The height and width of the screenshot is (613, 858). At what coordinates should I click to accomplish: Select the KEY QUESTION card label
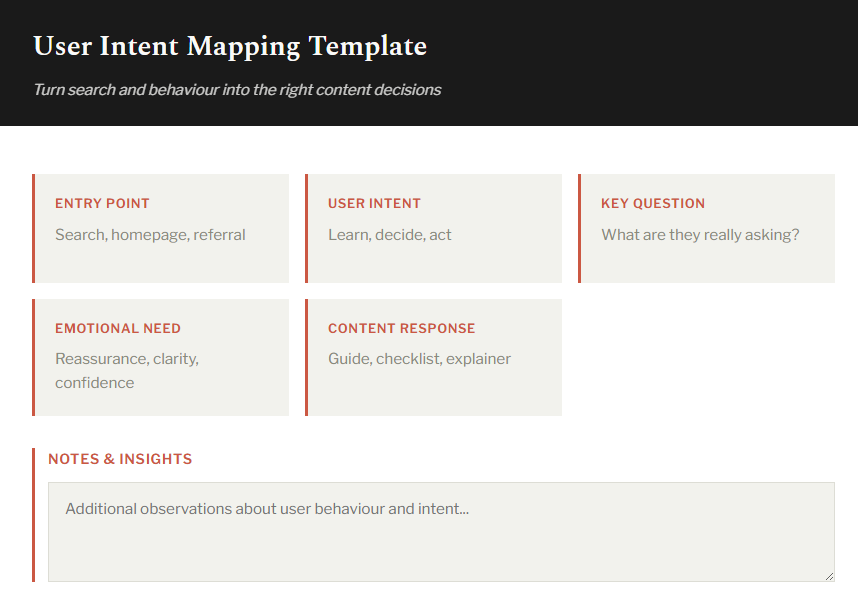tap(652, 203)
